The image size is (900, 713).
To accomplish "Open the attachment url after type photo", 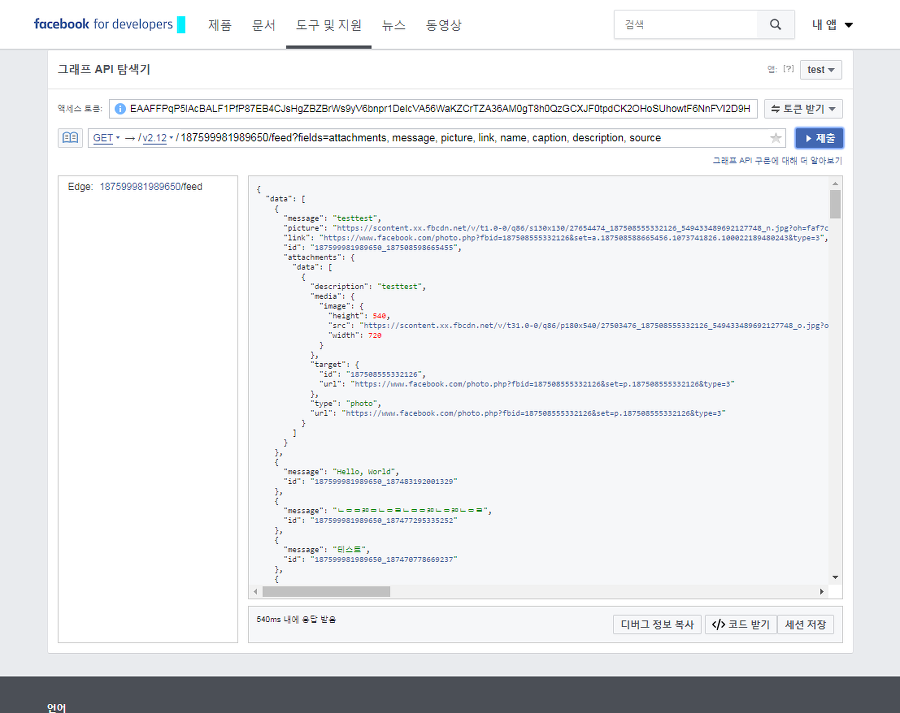I will click(533, 413).
